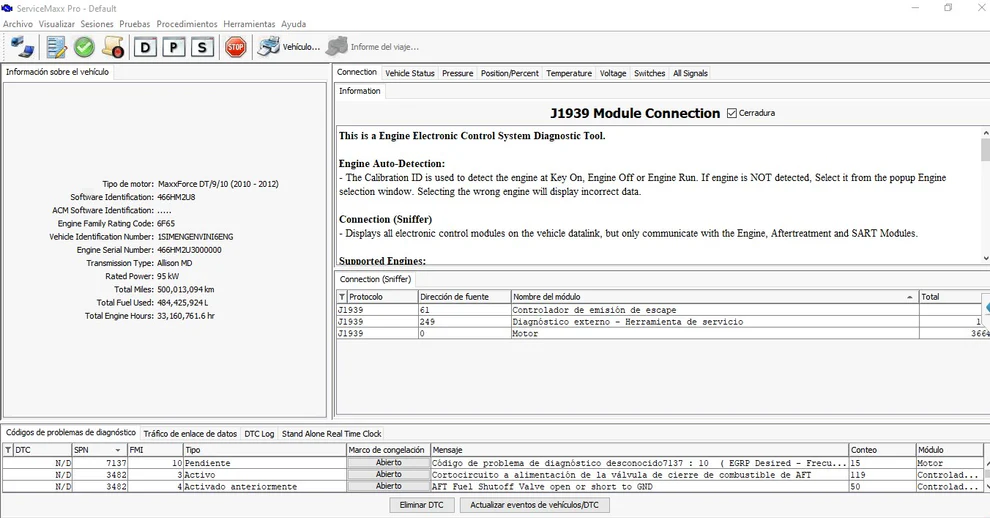The image size is (990, 518).
Task: Click Actualizar eventos de vehículos/DTC button
Action: coord(534,505)
